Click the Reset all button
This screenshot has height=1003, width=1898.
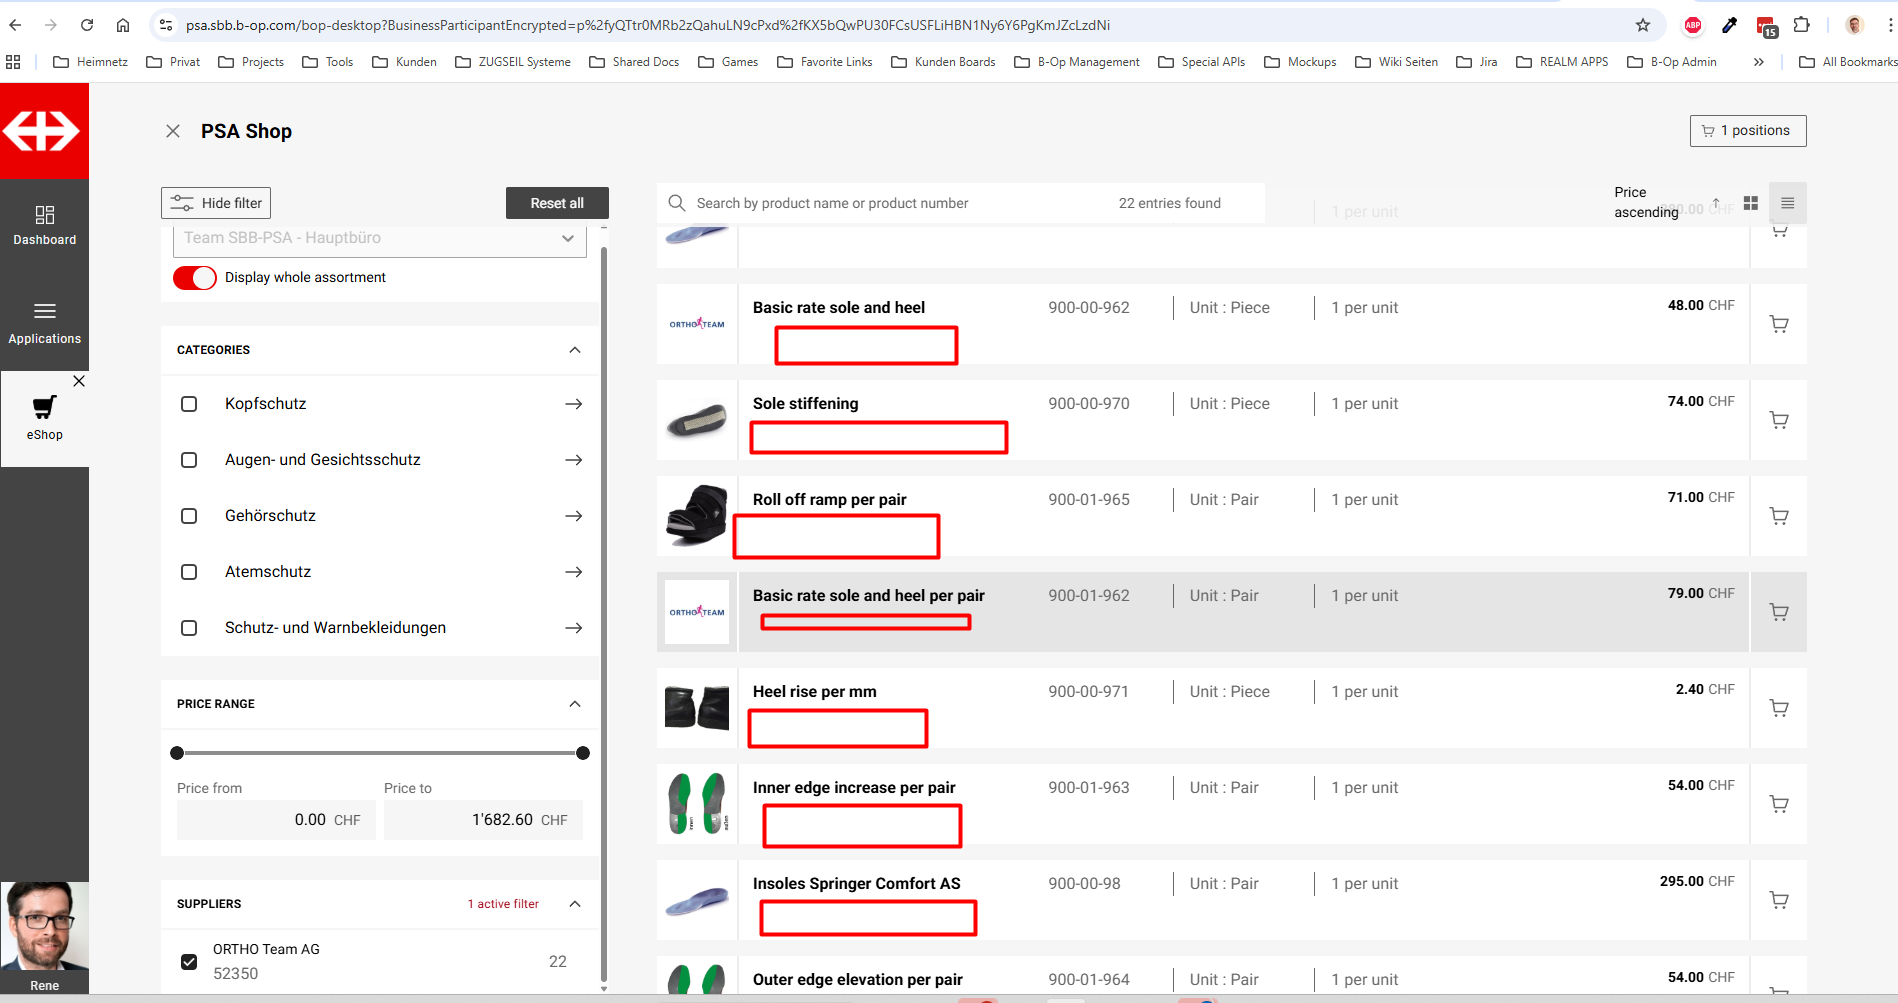(x=557, y=203)
